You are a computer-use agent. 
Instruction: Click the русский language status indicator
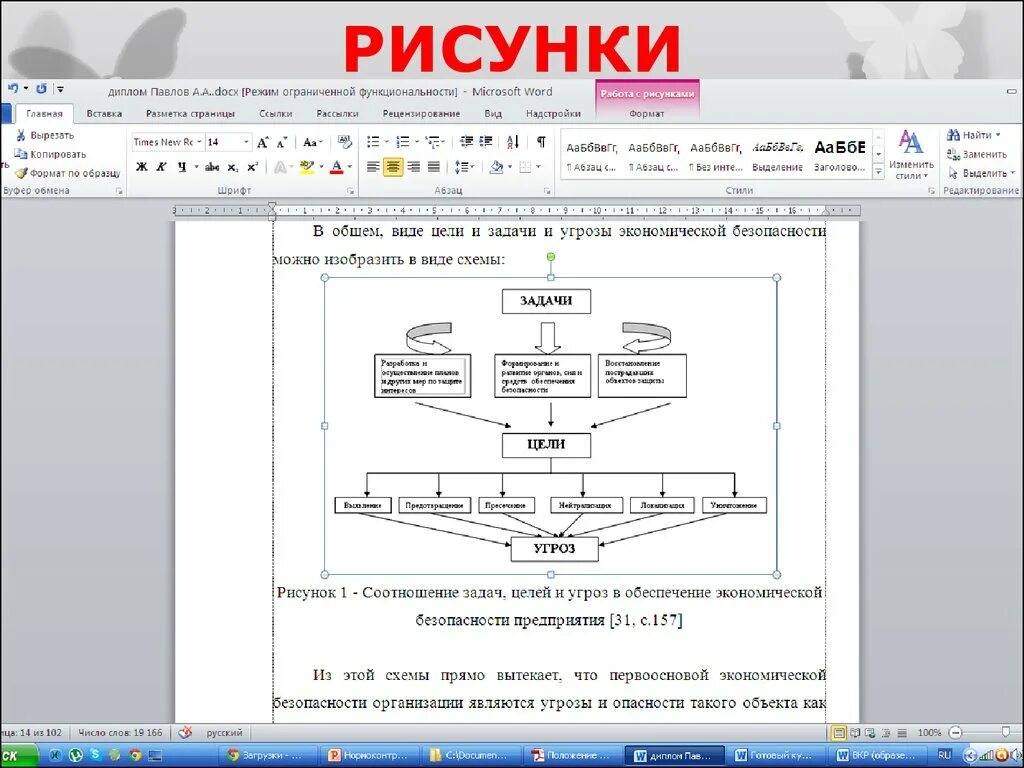224,733
